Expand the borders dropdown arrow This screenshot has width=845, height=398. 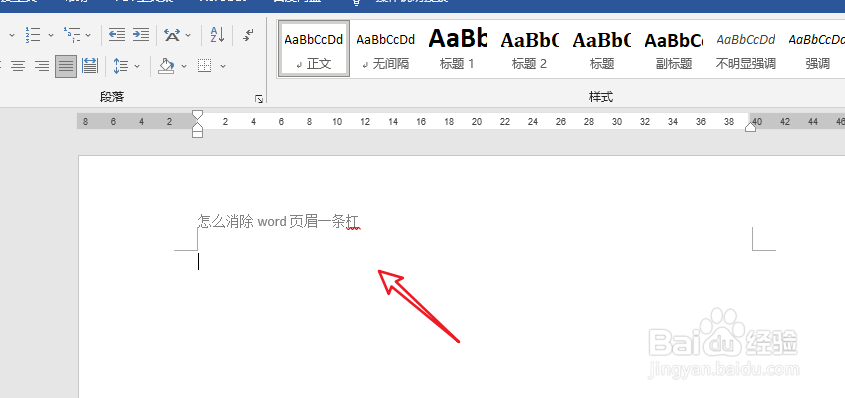tap(223, 66)
